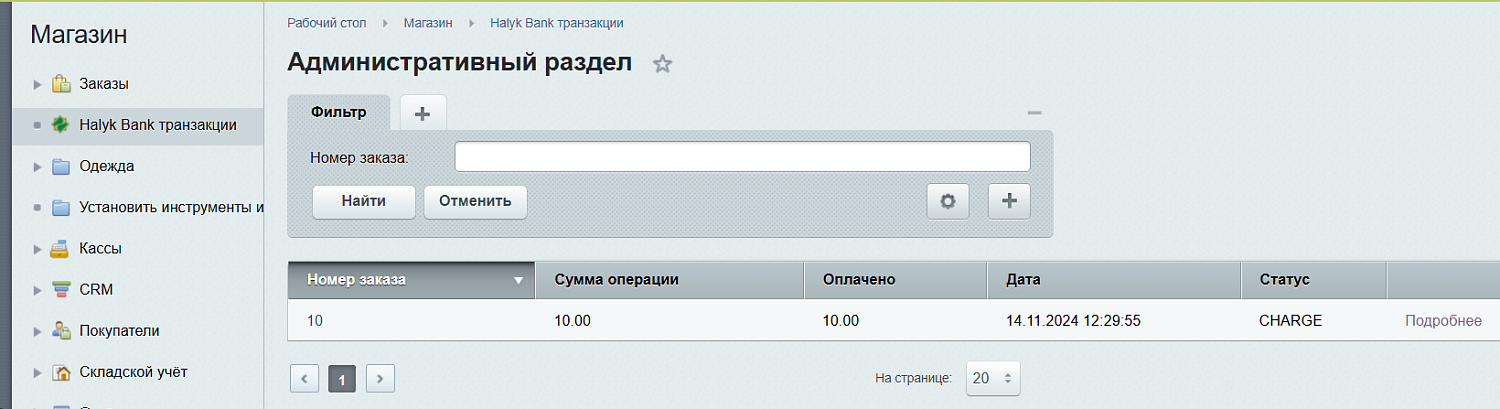The image size is (1500, 409).
Task: Click the Halyk Bank транзакции sidebar icon
Action: point(62,125)
